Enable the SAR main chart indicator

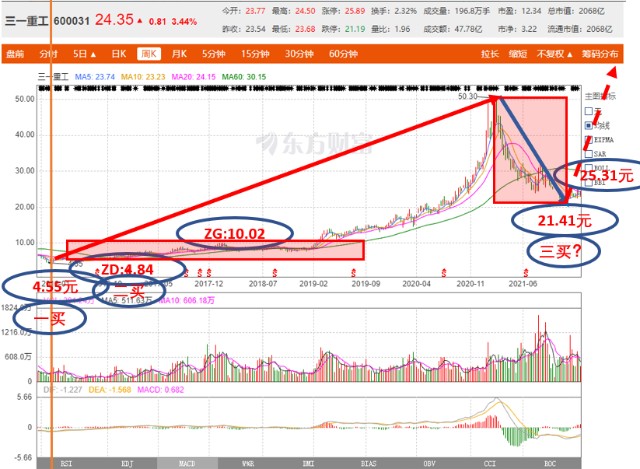pyautogui.click(x=587, y=155)
